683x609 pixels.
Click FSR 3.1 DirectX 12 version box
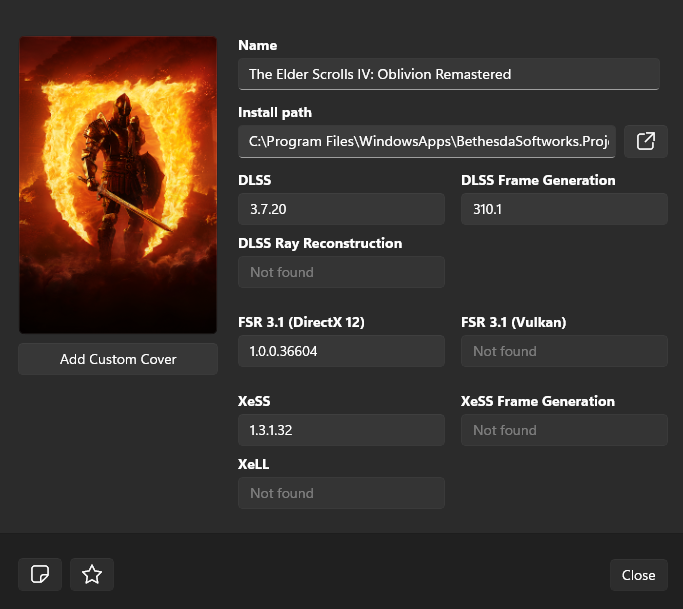342,351
